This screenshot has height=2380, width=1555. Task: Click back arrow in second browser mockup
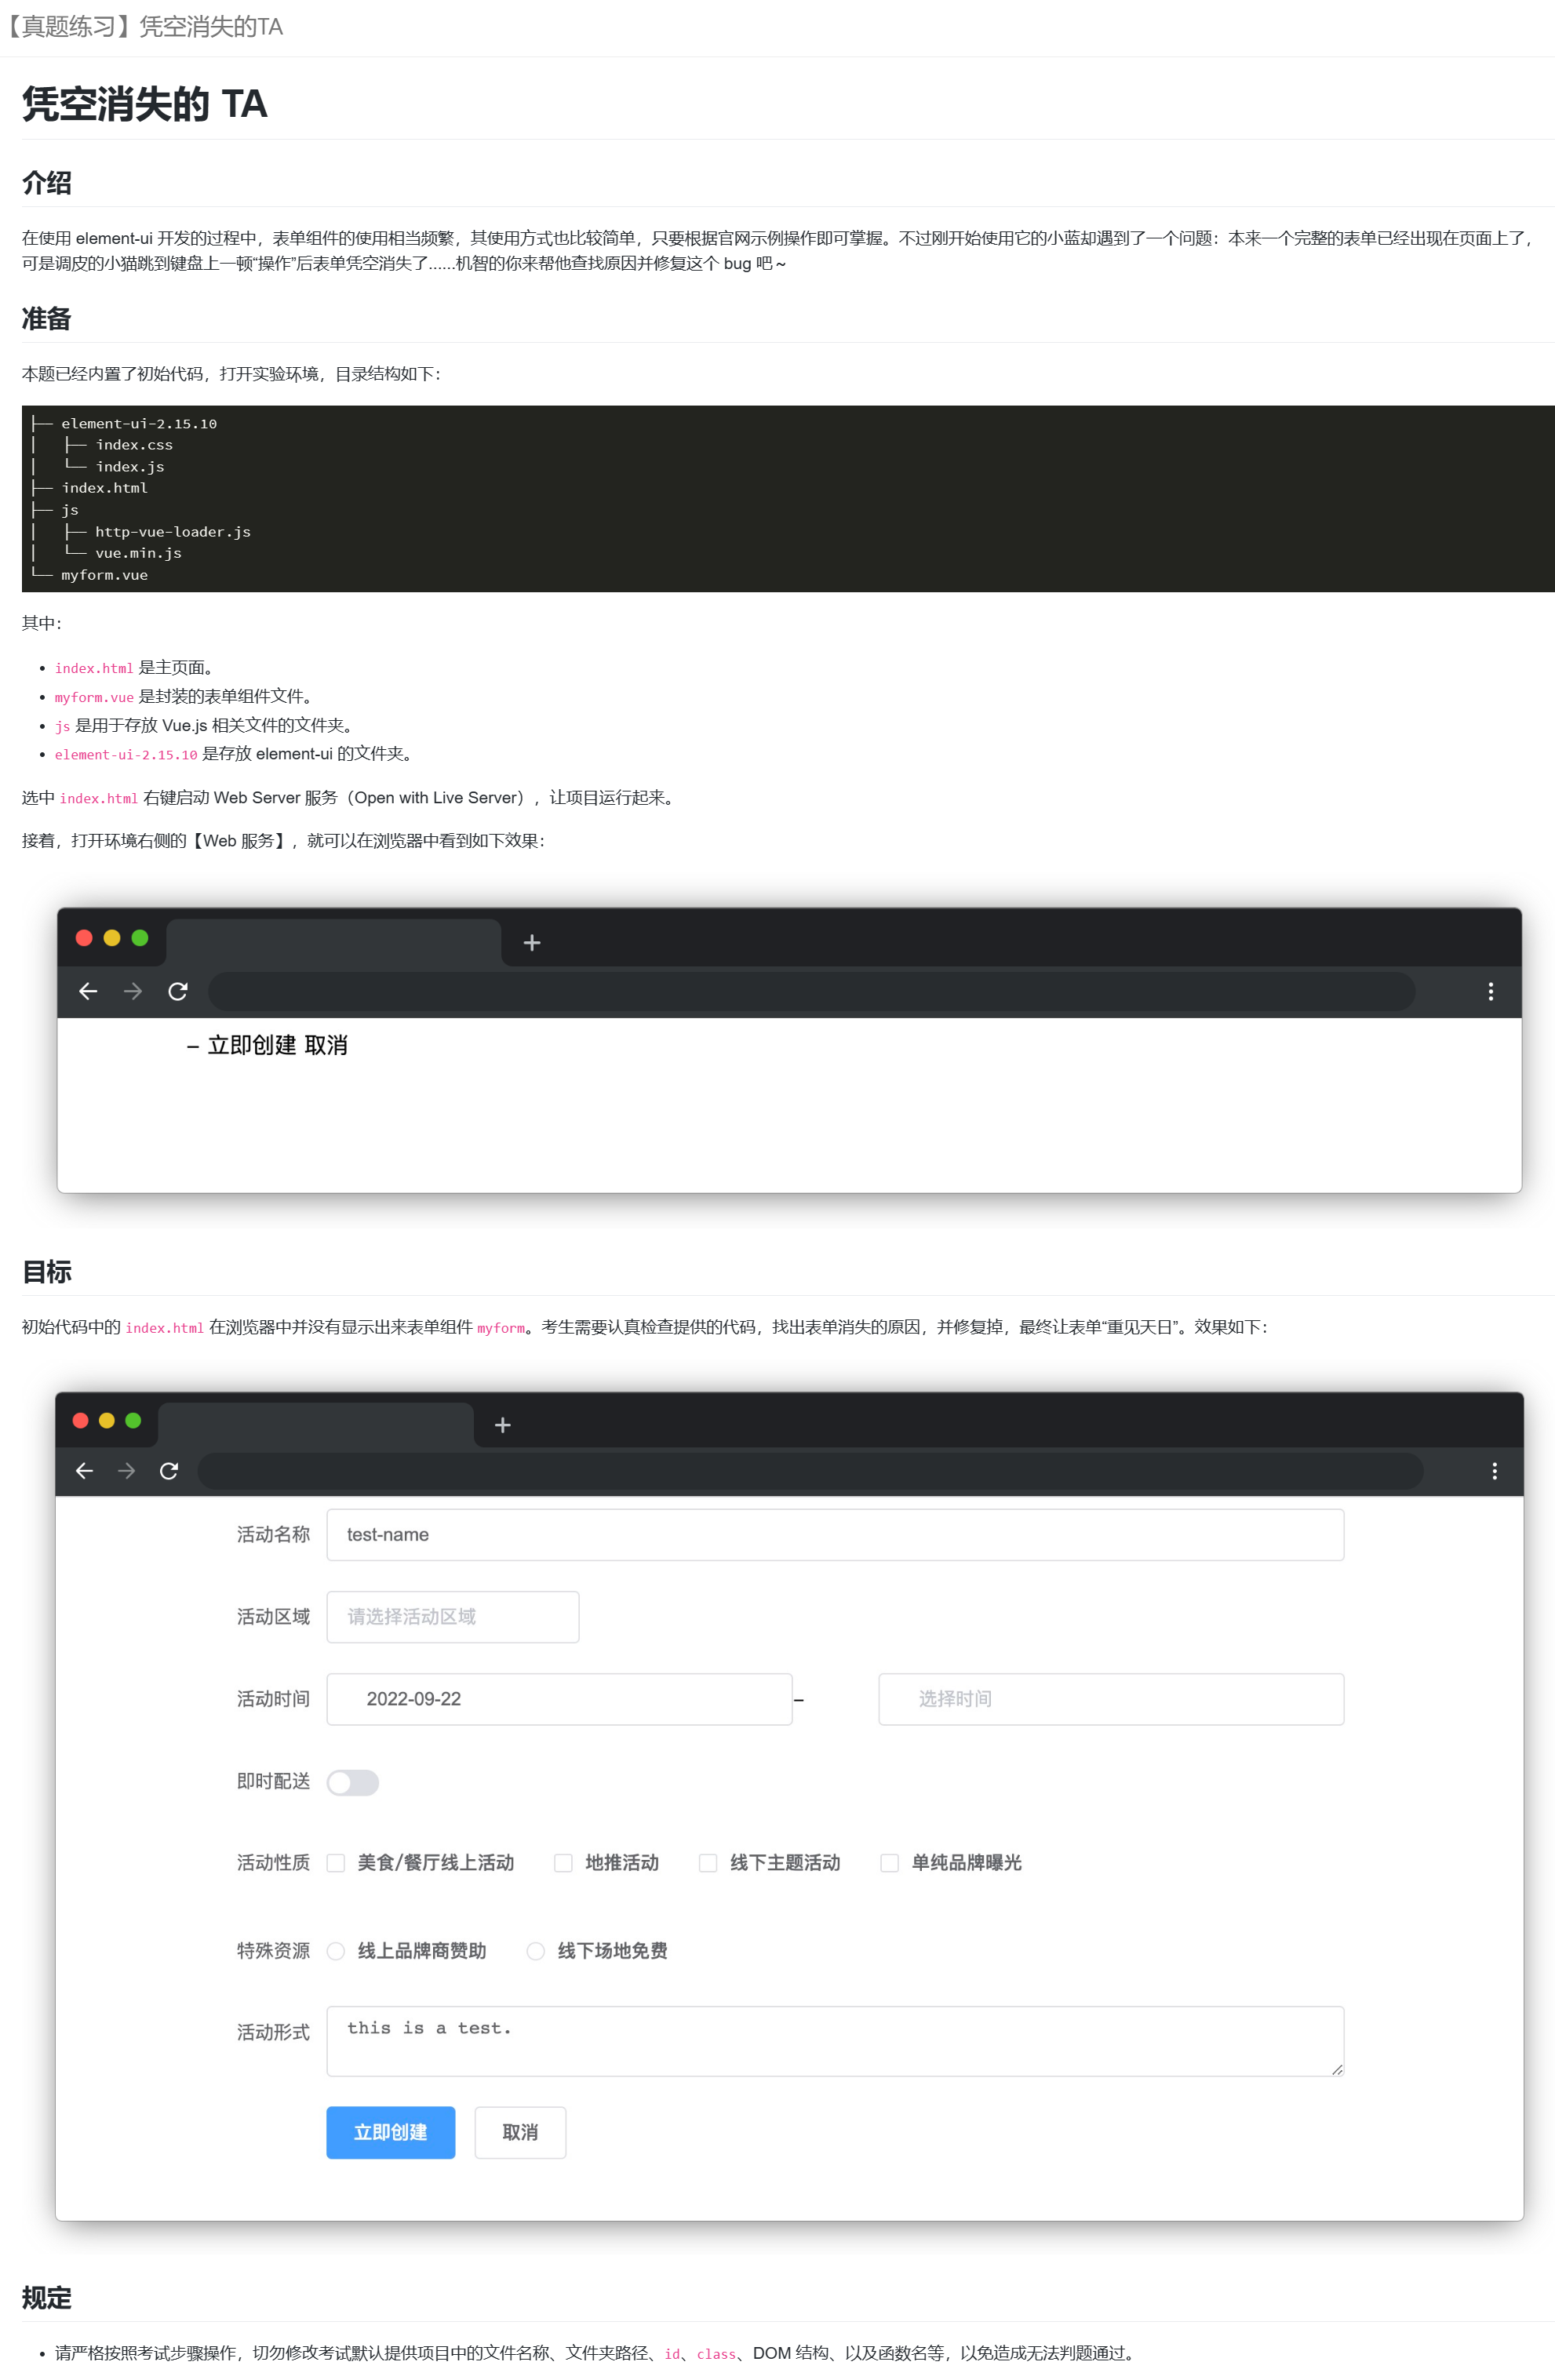84,1470
